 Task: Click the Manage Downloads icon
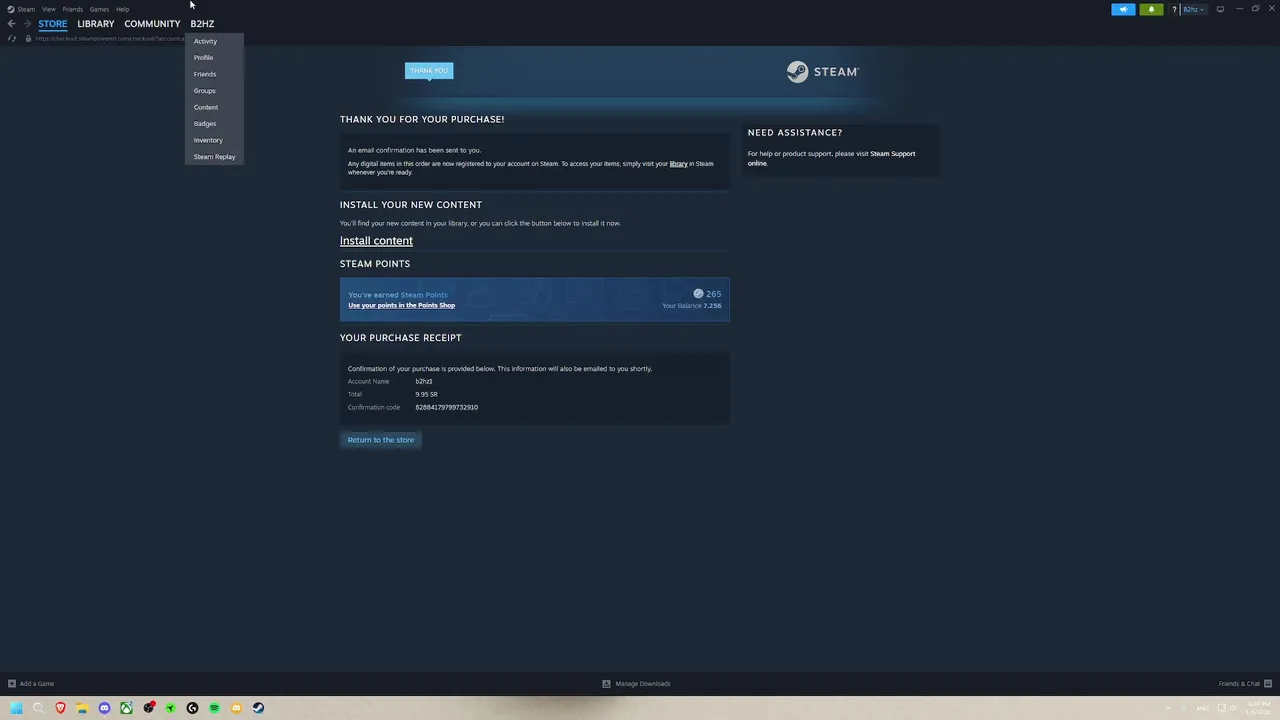coord(606,684)
